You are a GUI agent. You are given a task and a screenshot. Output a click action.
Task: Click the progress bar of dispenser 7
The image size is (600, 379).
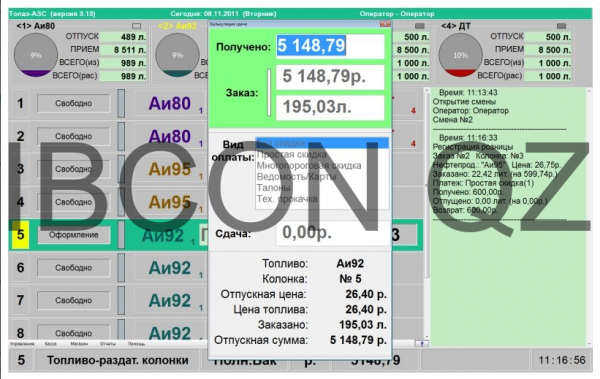point(121,301)
